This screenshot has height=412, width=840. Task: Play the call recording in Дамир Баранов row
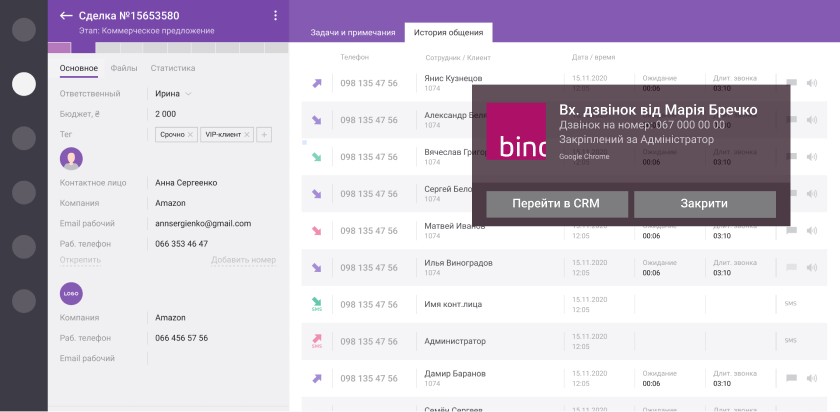point(812,378)
